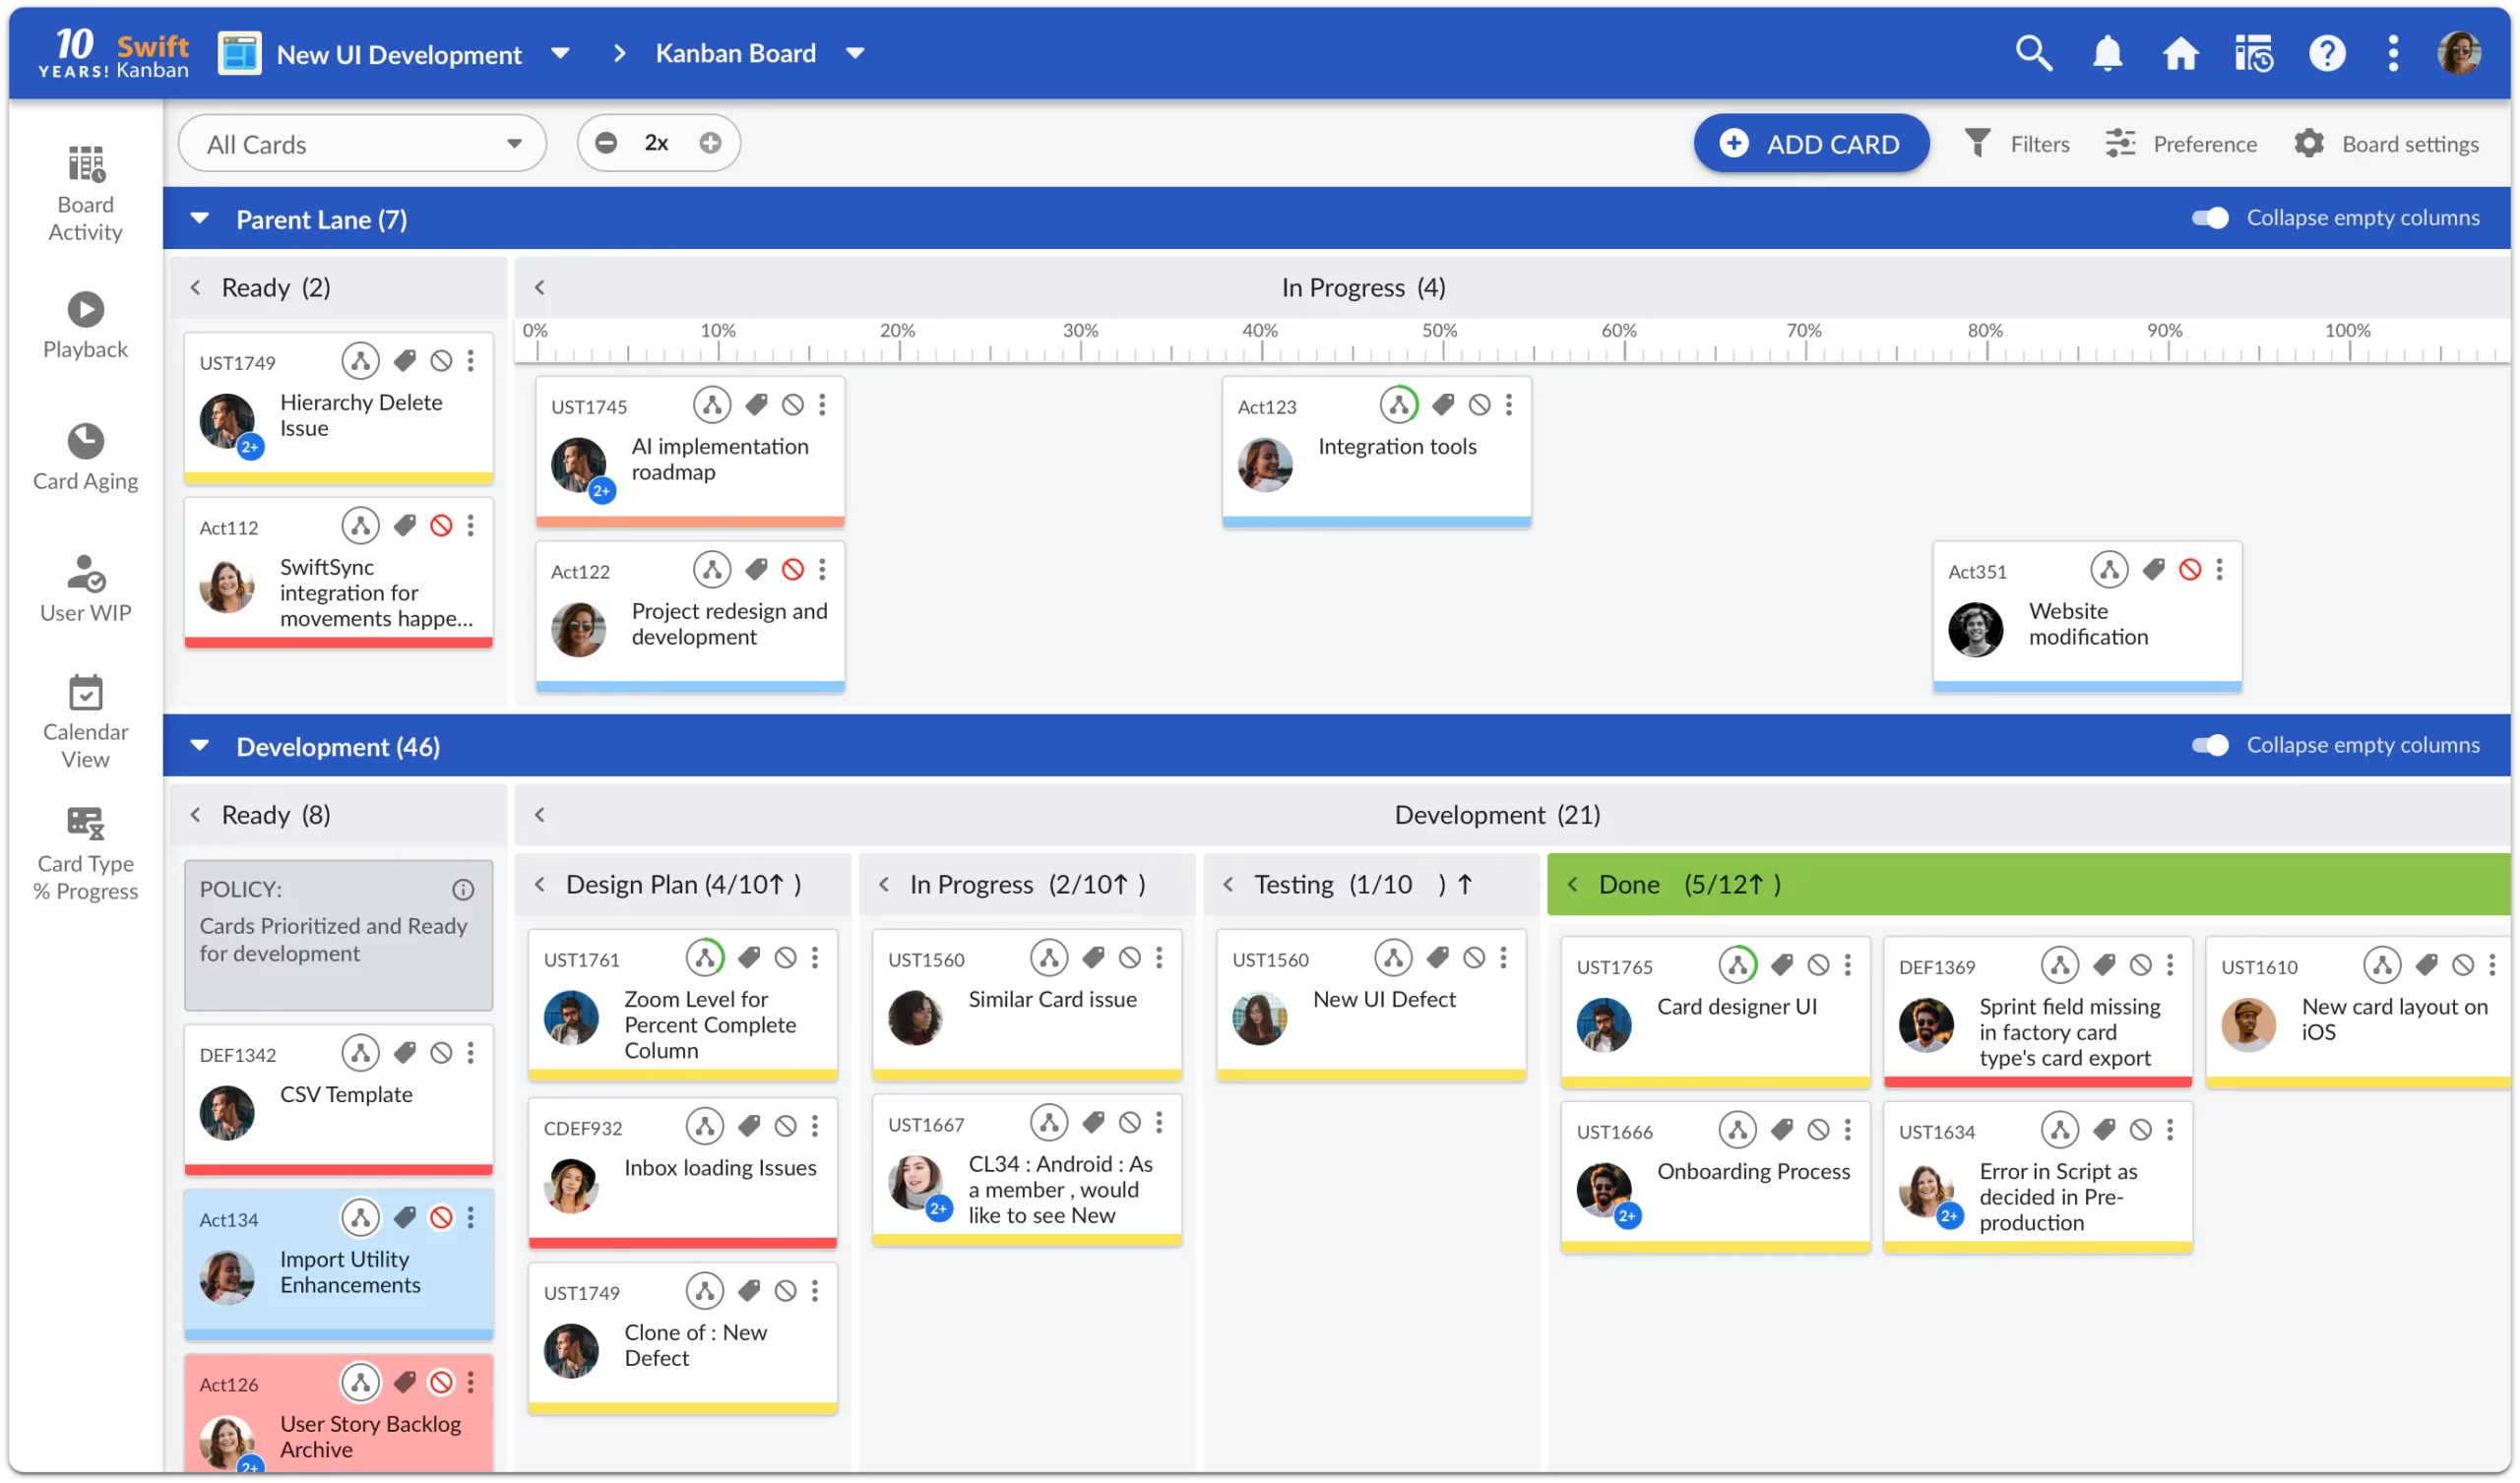Select the Kanban Board dropdown arrow
Viewport: 2520px width, 1483px height.
pyautogui.click(x=858, y=53)
